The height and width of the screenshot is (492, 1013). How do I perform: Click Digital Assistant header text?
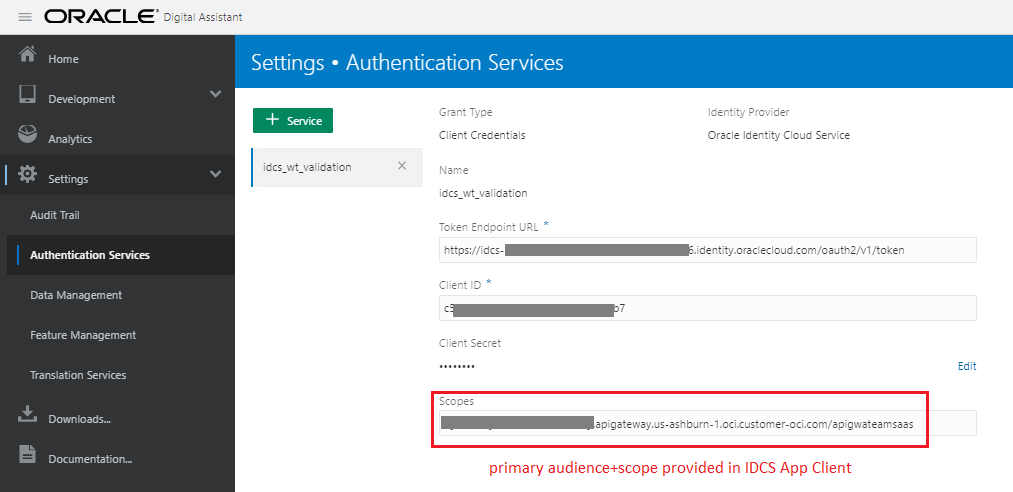(203, 17)
